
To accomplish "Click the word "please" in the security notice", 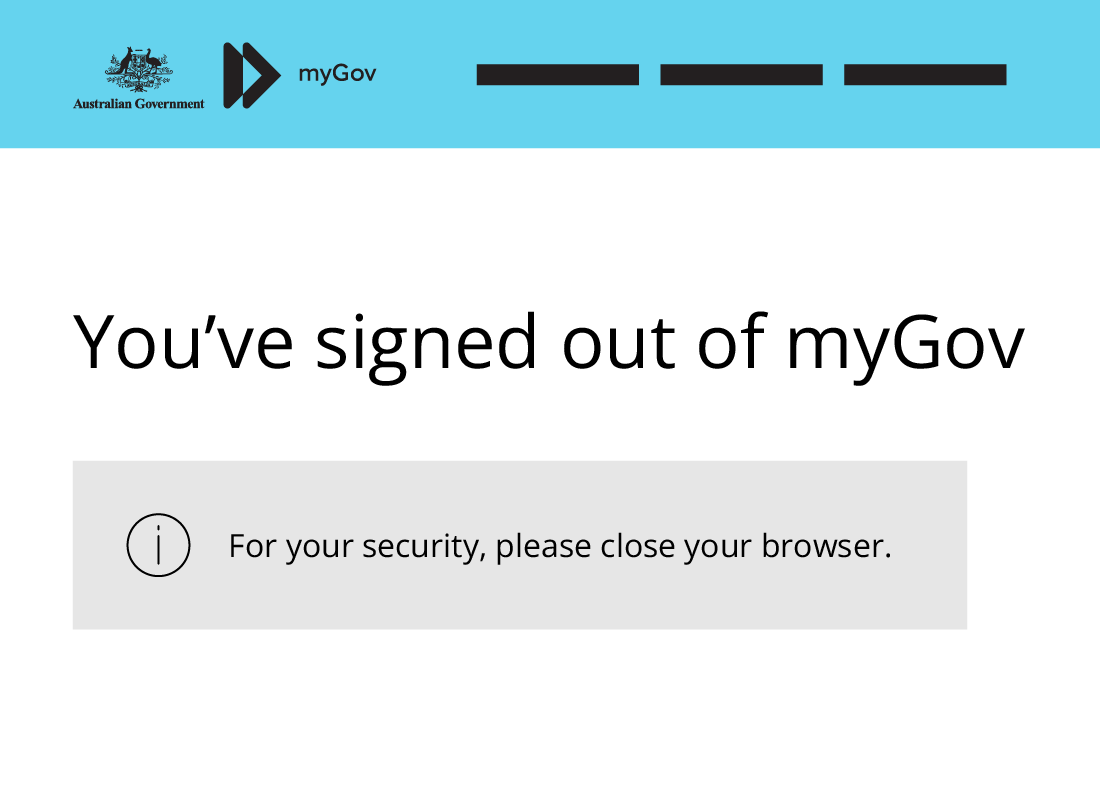I will tap(543, 548).
